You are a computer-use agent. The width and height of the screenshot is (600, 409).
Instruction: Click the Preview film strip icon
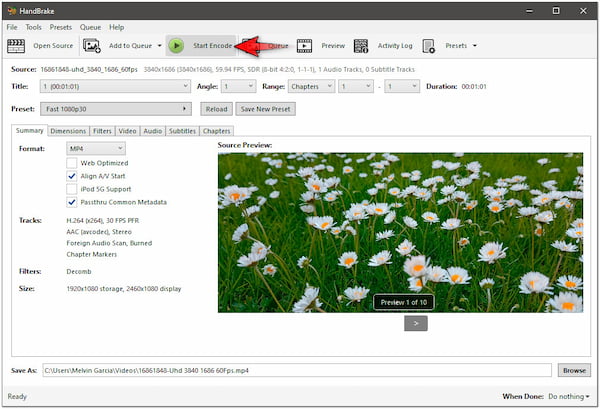pyautogui.click(x=305, y=46)
